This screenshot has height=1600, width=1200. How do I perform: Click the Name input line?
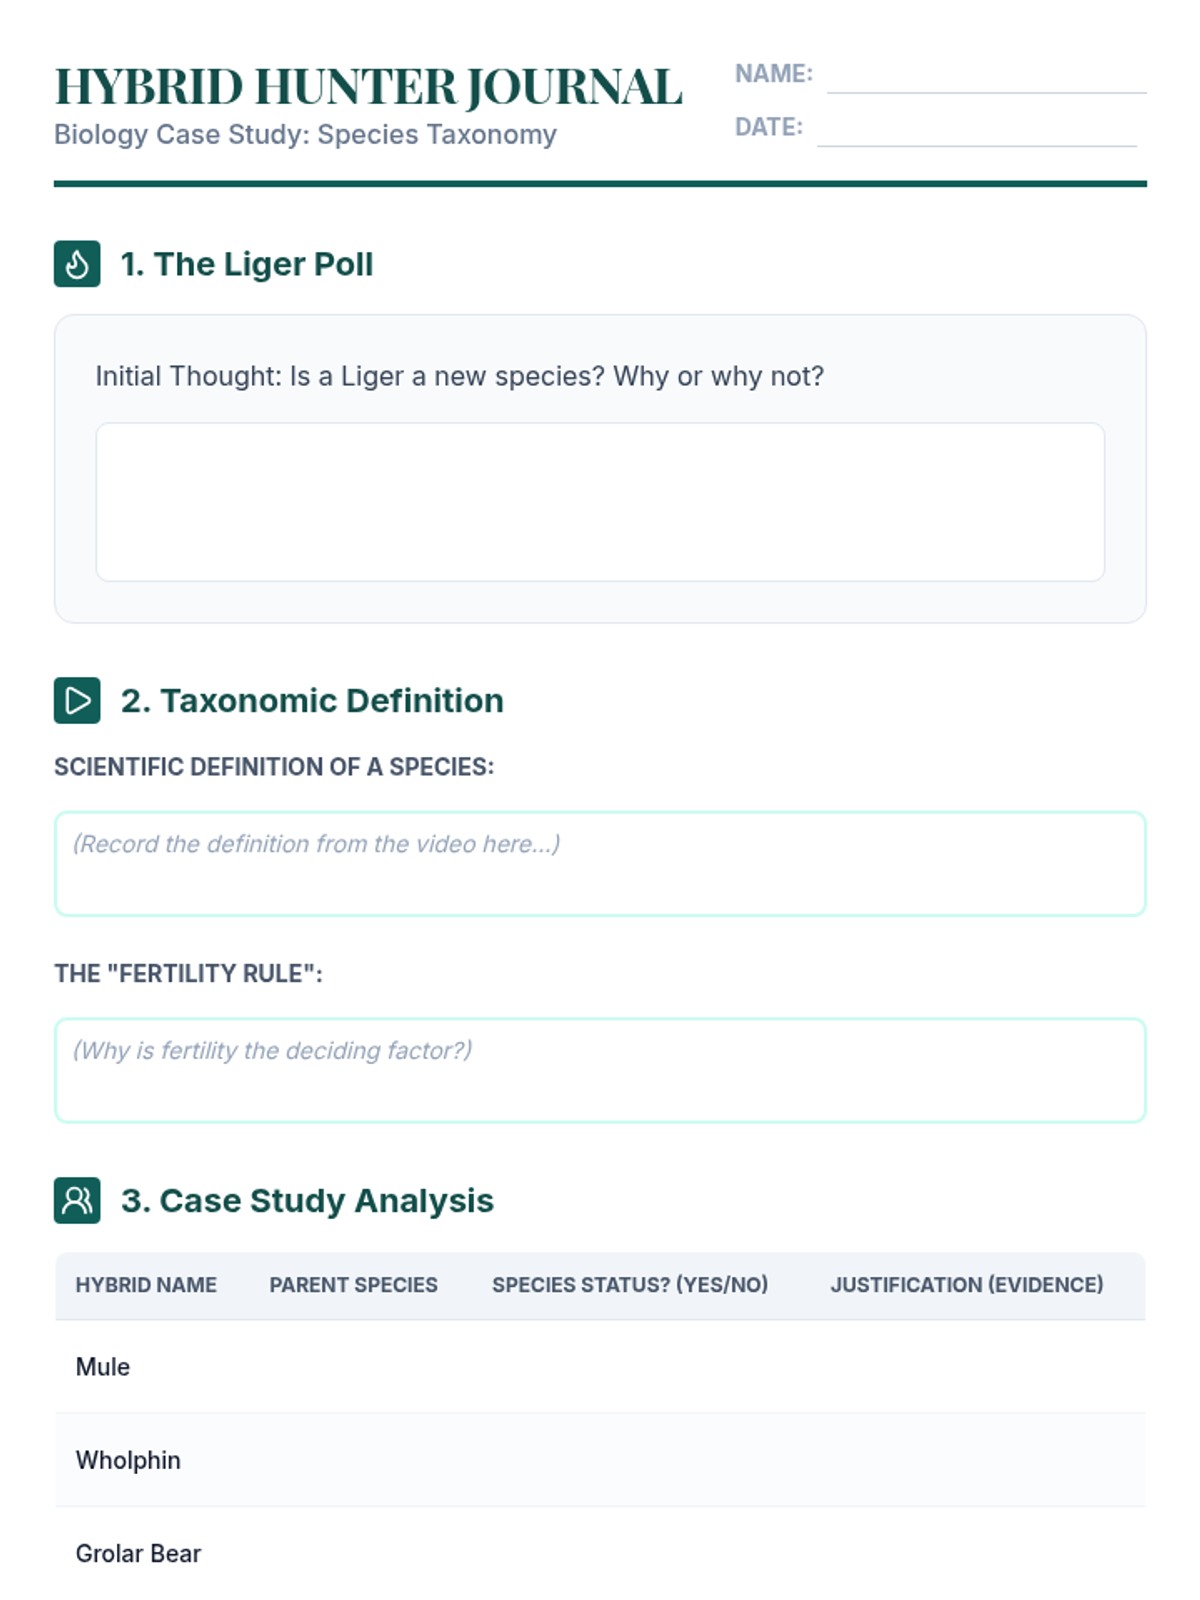(986, 78)
